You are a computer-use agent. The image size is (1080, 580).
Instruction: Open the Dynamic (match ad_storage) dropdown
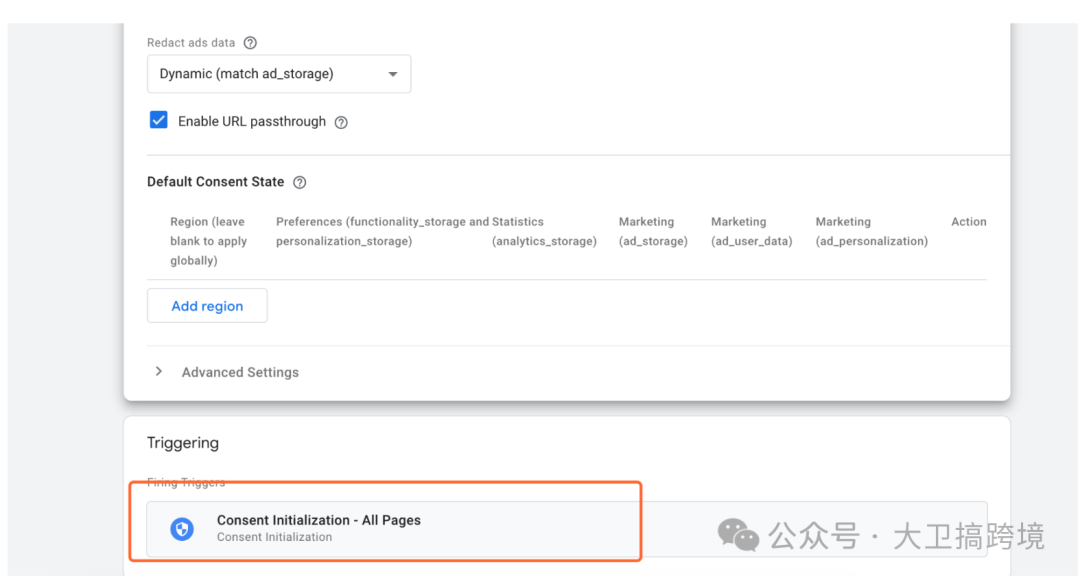pyautogui.click(x=278, y=74)
